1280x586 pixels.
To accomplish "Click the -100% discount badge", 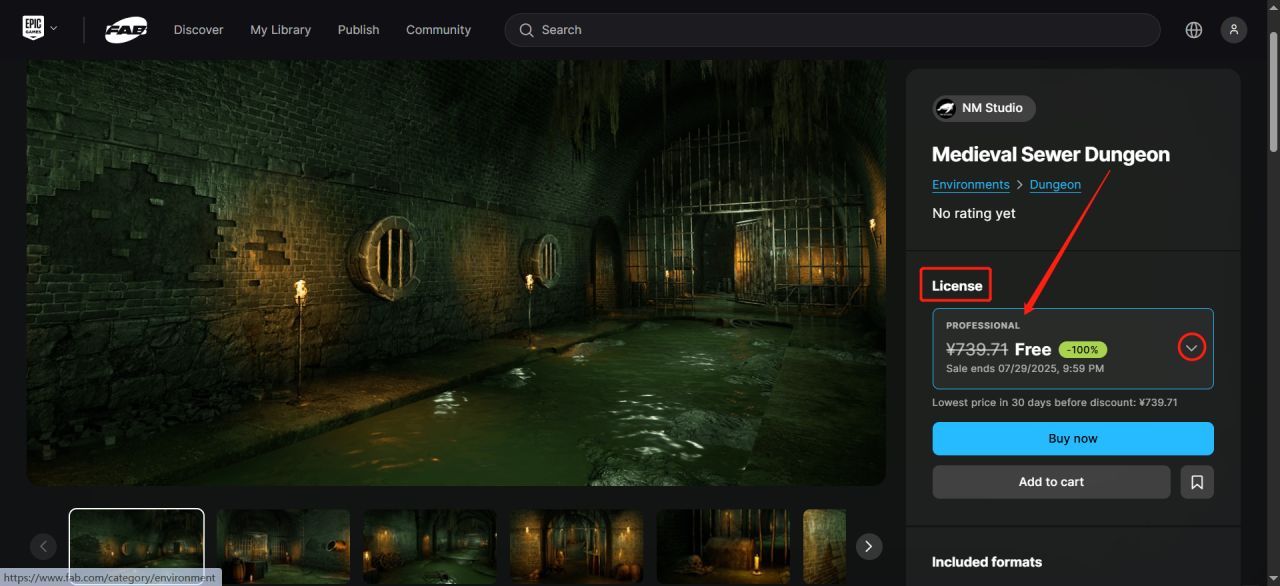I will coord(1083,350).
